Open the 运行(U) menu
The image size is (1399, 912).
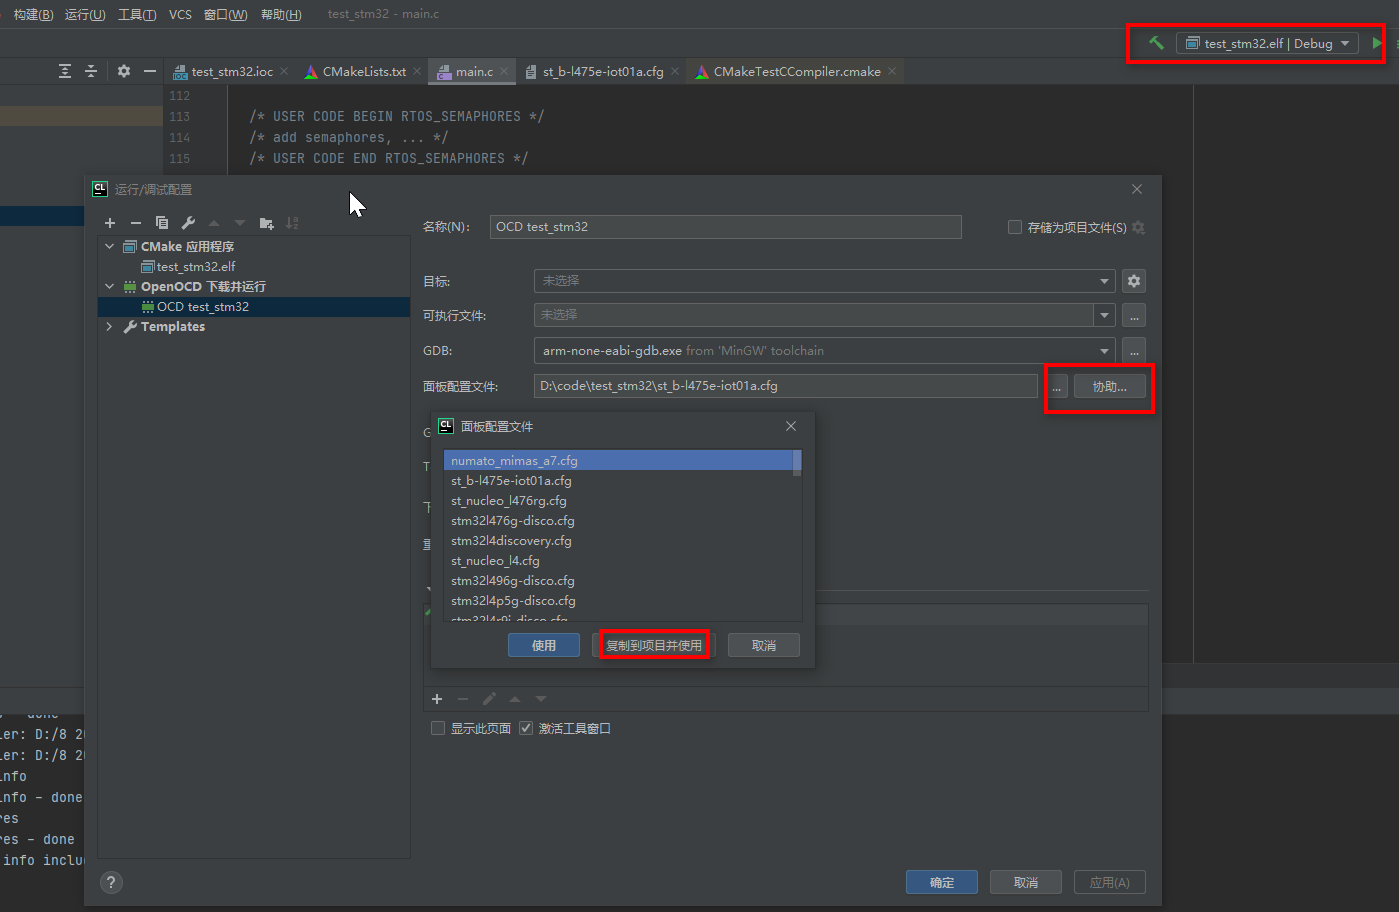pos(85,14)
